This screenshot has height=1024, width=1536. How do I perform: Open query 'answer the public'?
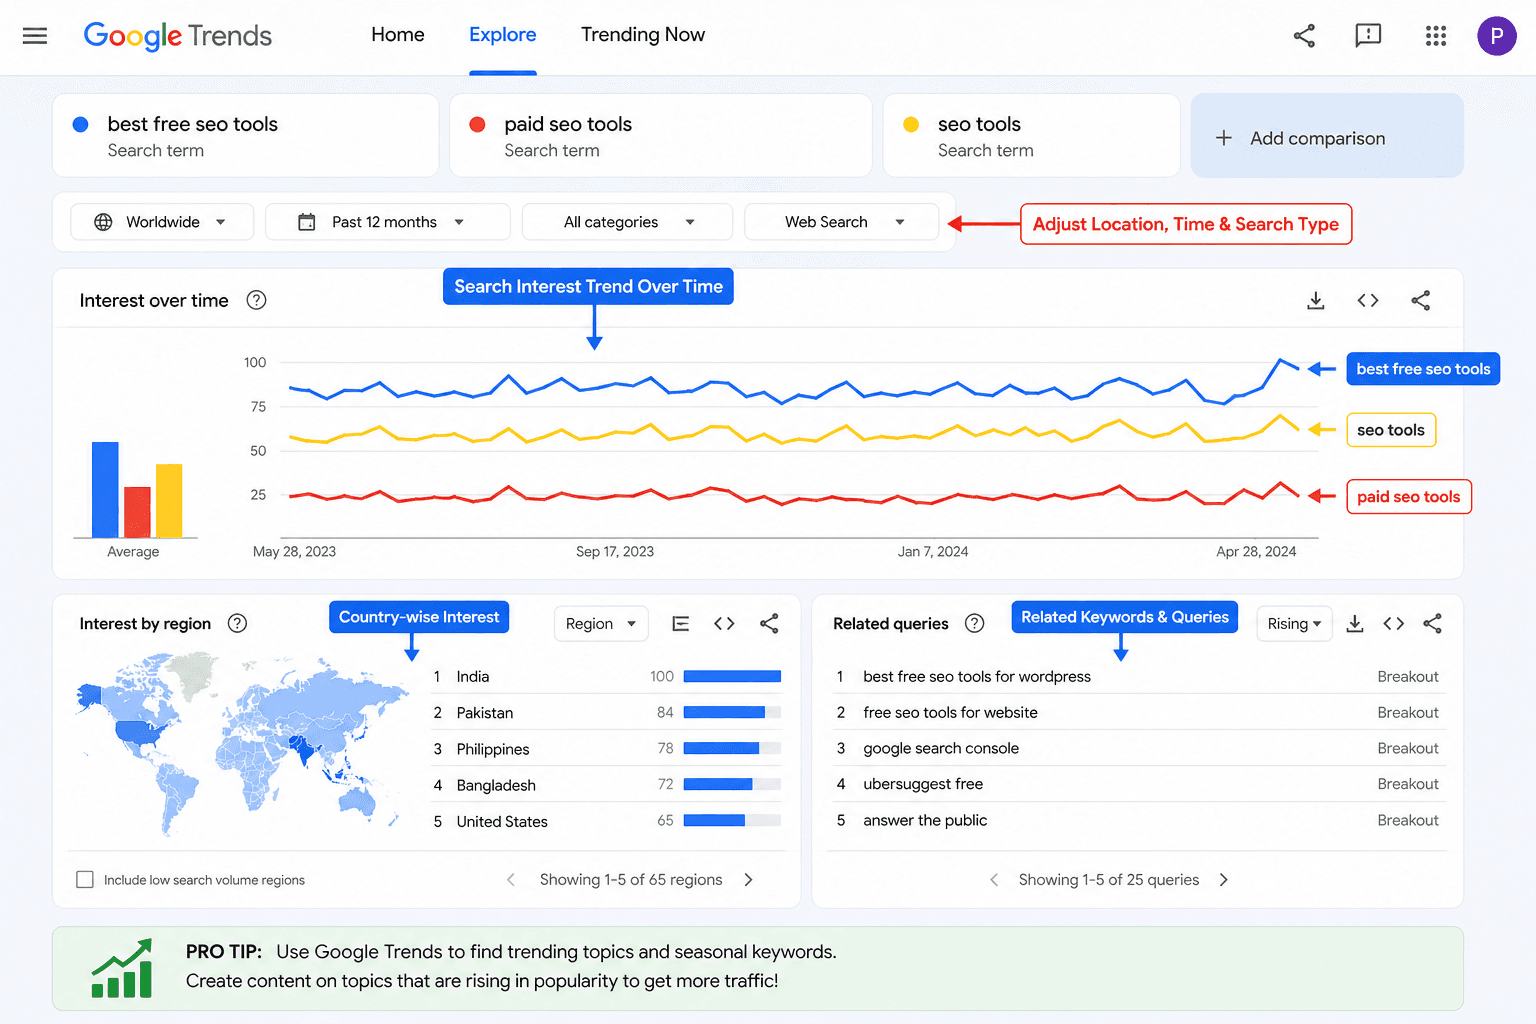pos(925,820)
